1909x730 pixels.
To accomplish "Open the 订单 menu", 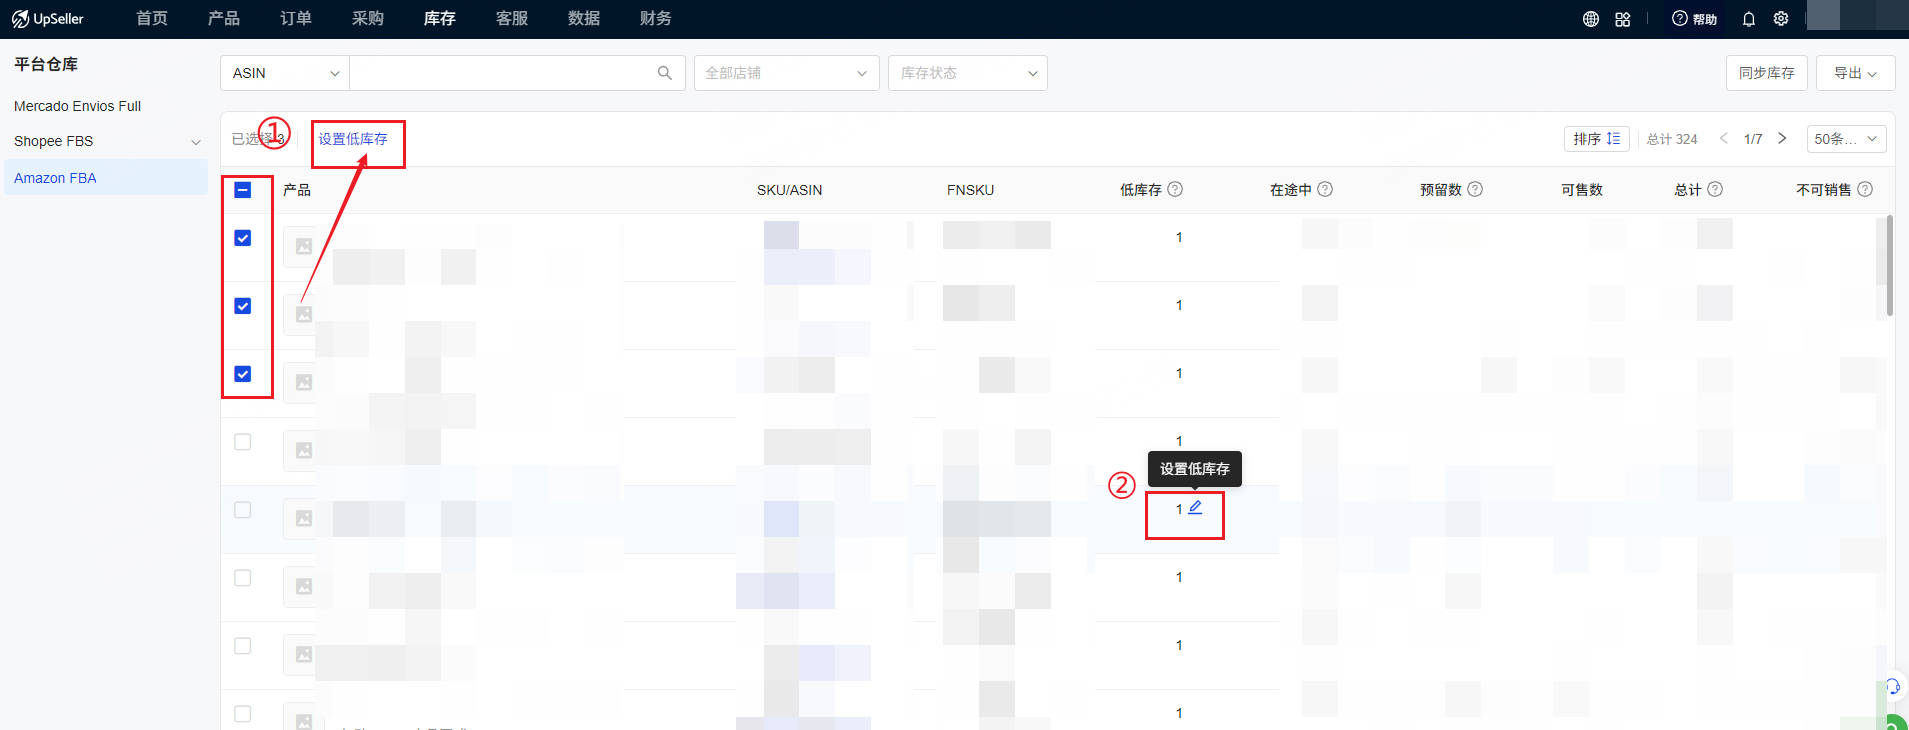I will tap(296, 19).
